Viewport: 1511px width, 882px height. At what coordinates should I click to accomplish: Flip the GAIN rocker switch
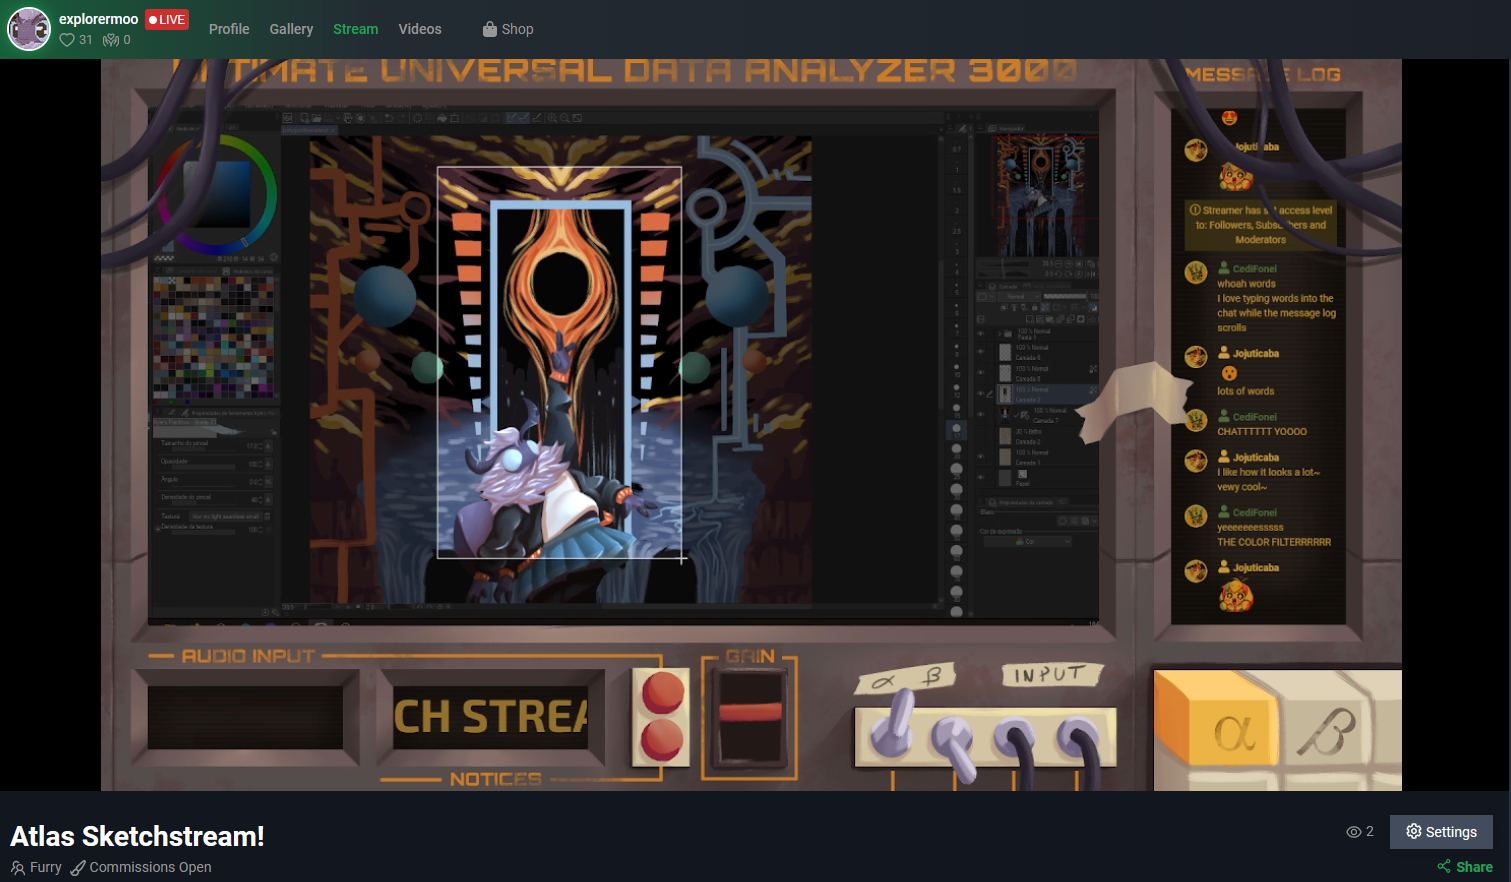[750, 716]
